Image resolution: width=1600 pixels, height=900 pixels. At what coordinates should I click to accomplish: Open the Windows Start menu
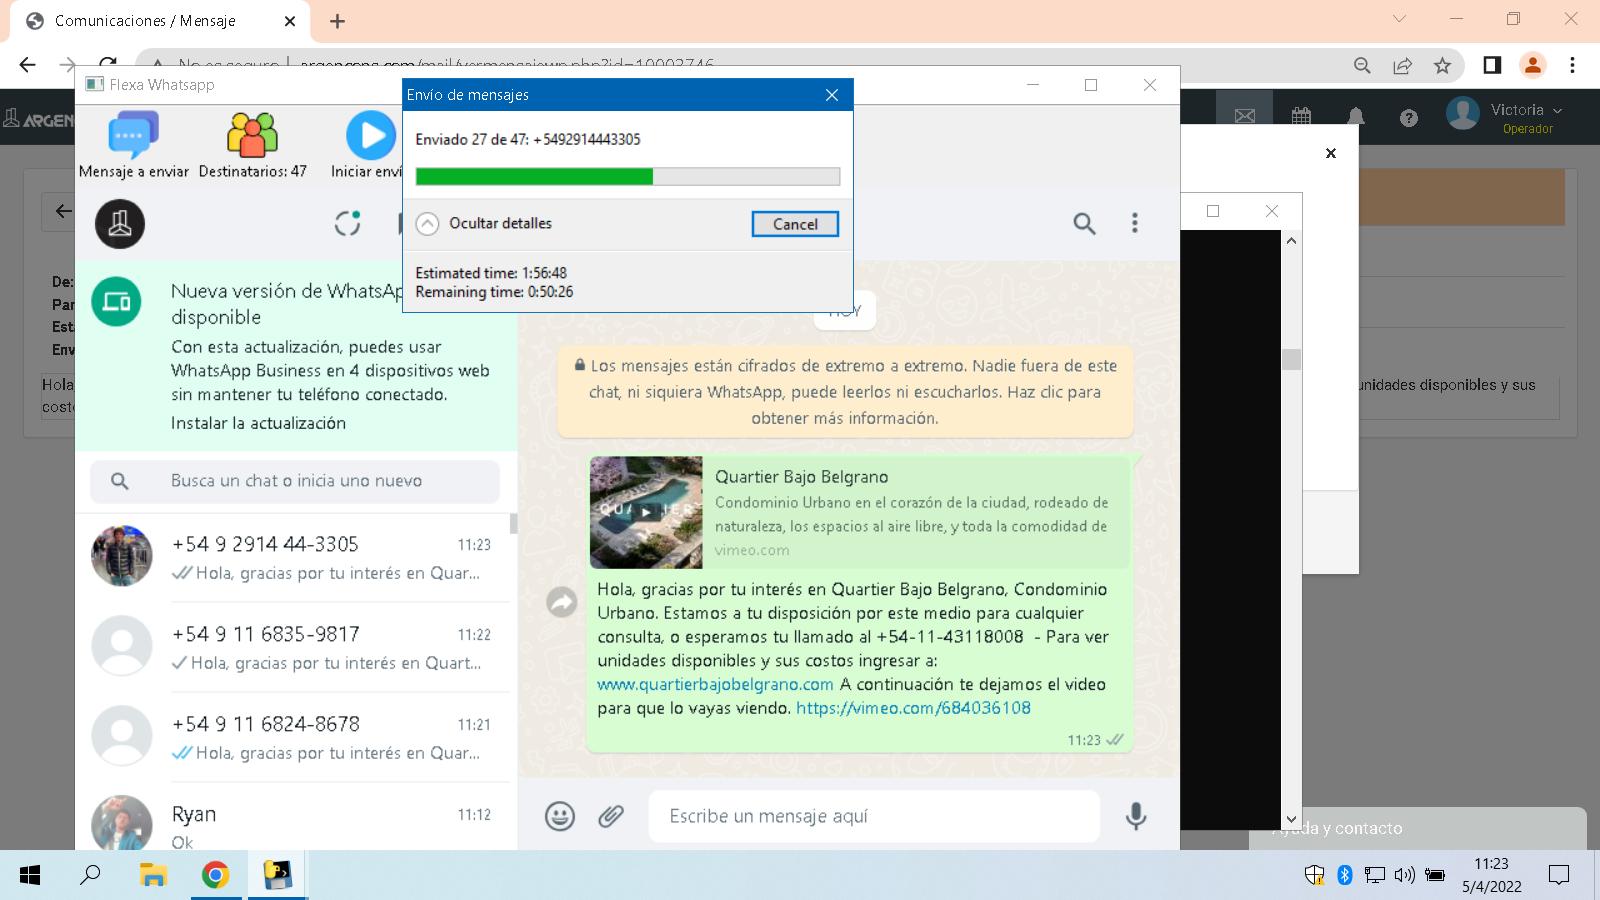(x=30, y=876)
